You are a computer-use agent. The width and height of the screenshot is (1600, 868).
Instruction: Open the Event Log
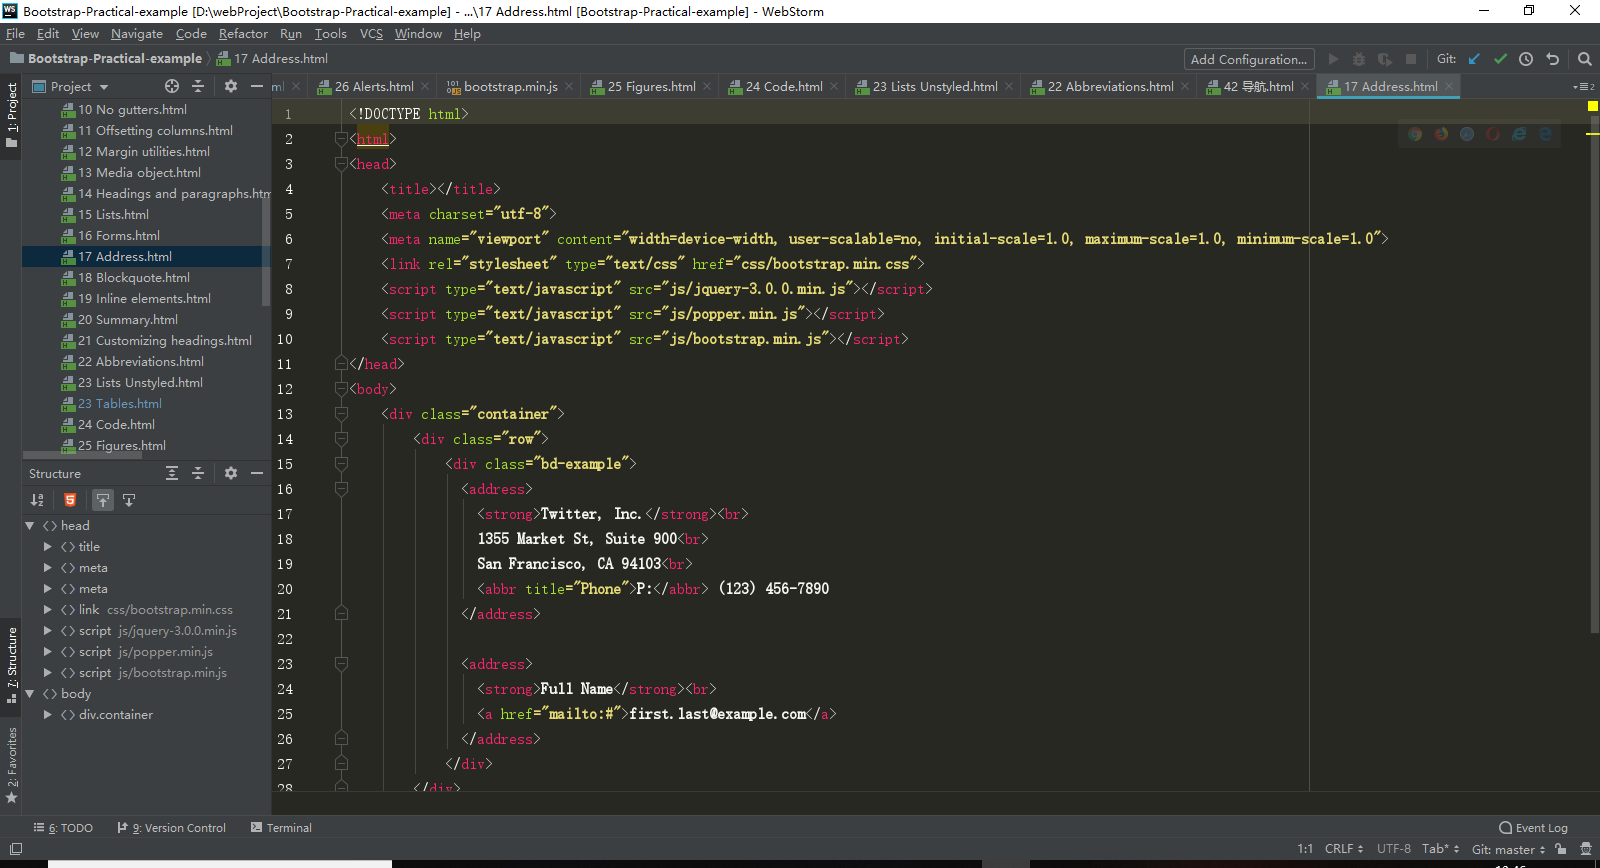click(1533, 828)
